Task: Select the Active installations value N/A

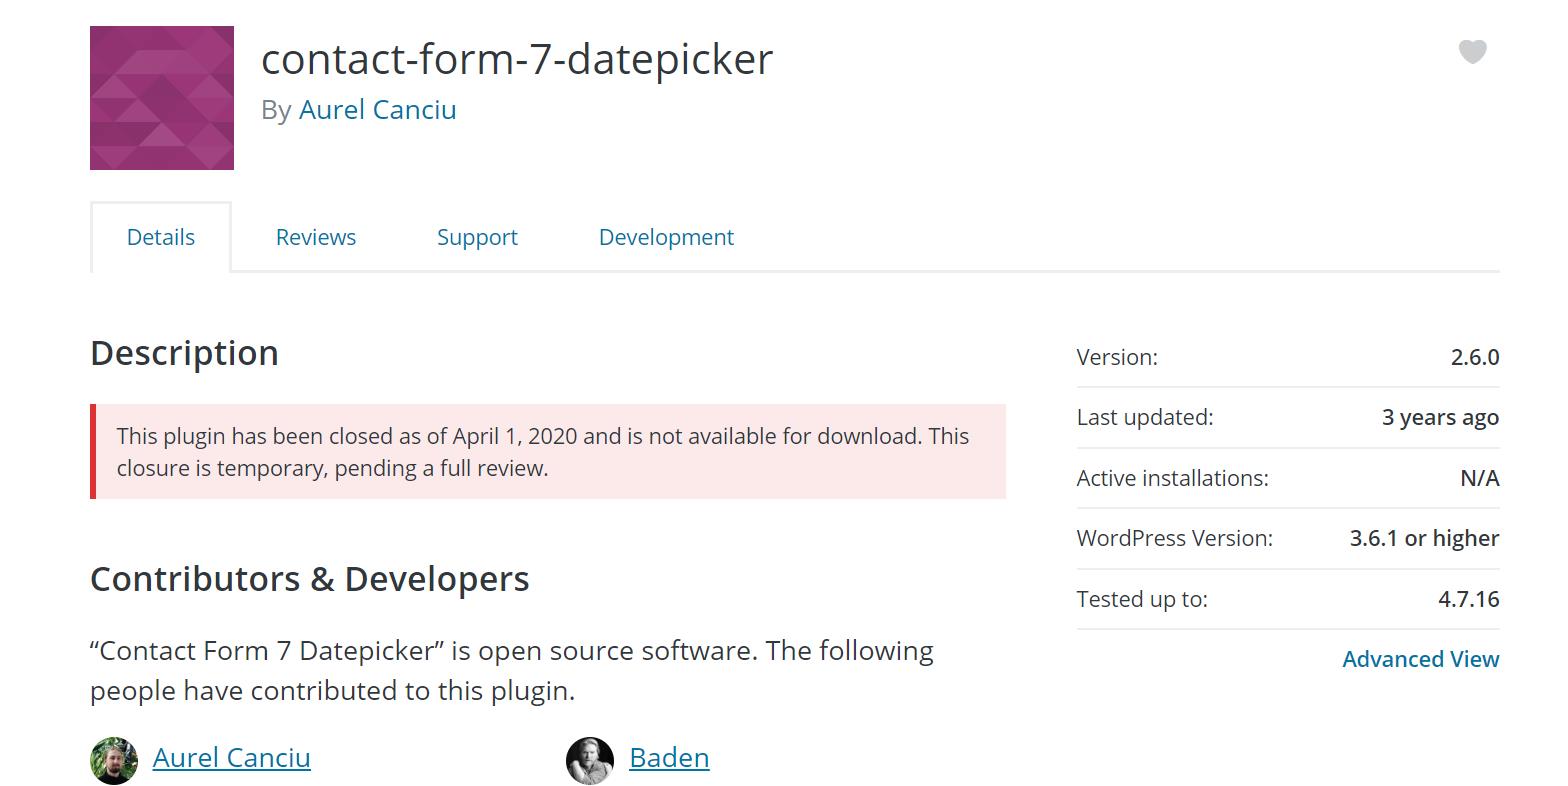Action: 1480,478
